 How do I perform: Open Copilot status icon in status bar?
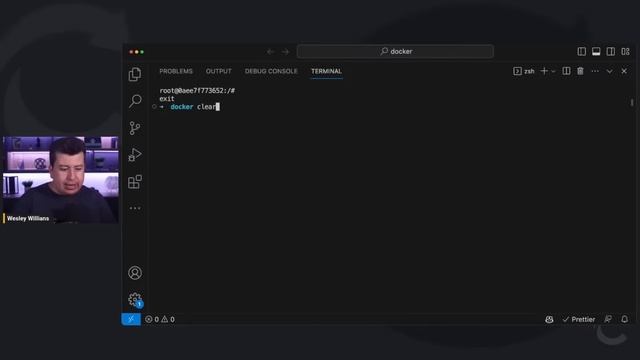coord(549,319)
